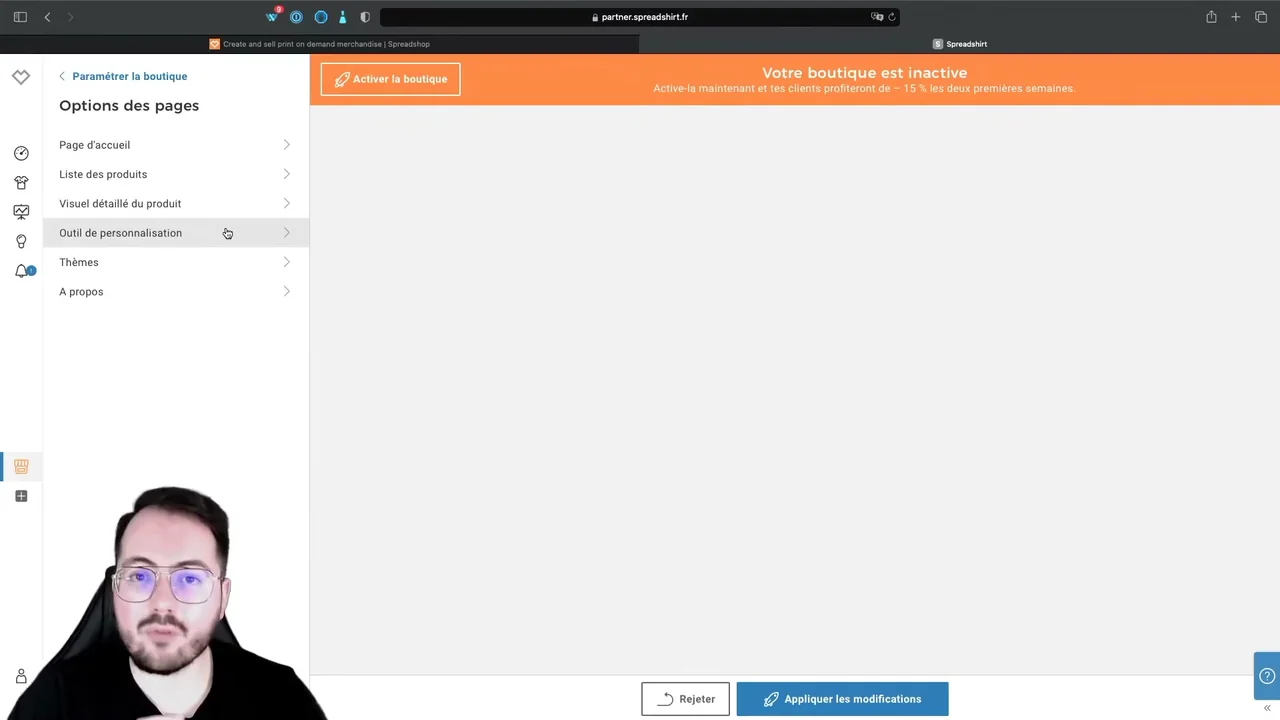Viewport: 1280px width, 720px height.
Task: Reload the page with the refresh icon
Action: [x=892, y=17]
